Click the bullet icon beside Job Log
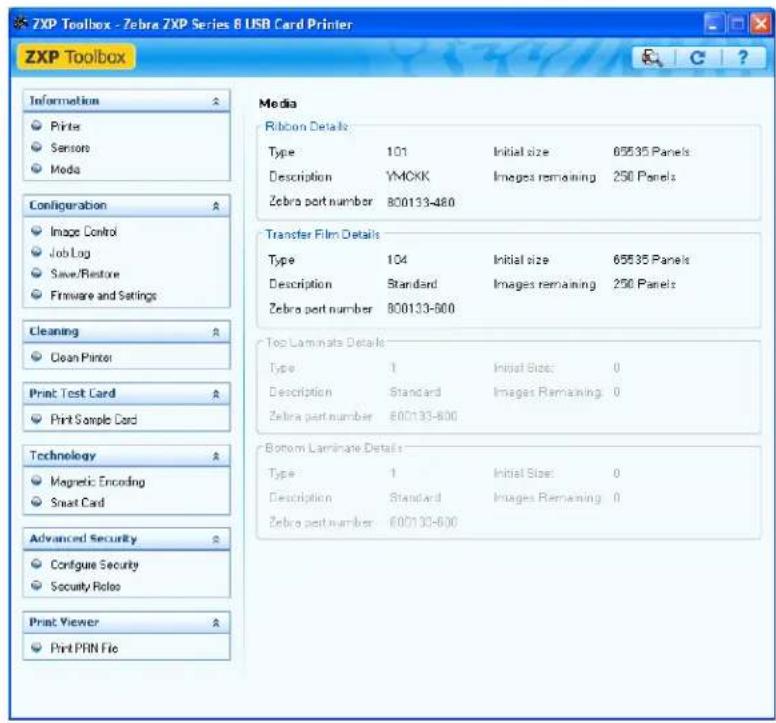The image size is (776, 723). (37, 252)
